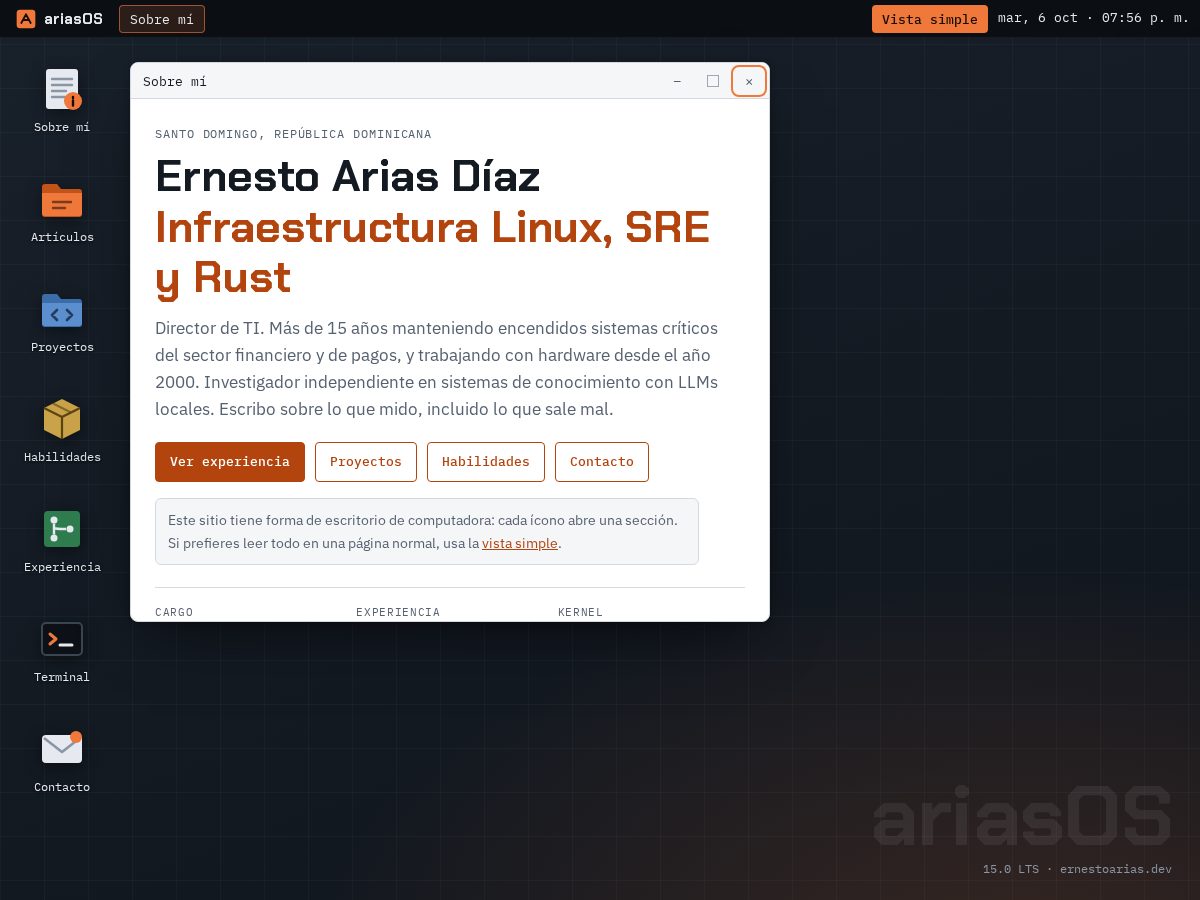Click the Ver experiencia button
Screen dimensions: 1200x900
(230, 462)
